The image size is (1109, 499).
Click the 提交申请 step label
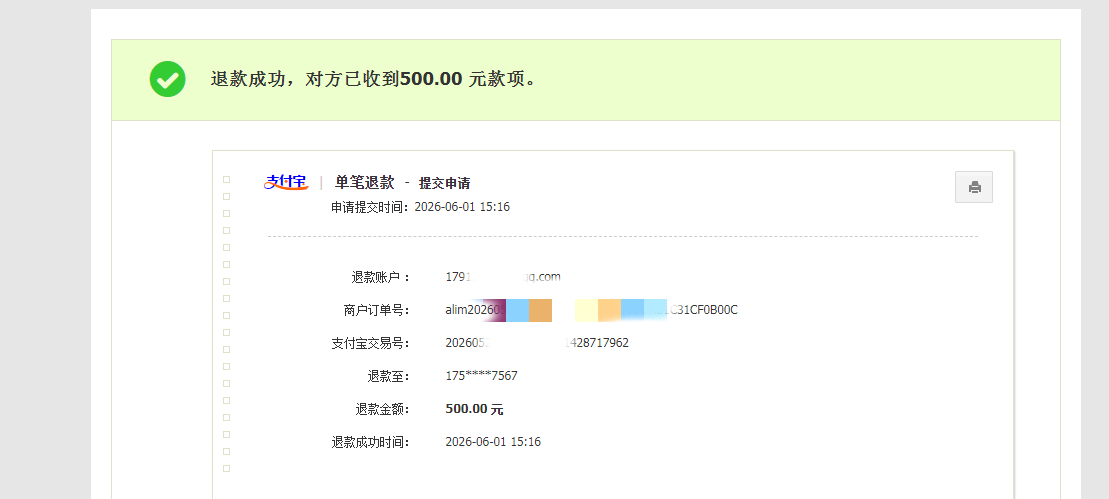point(445,183)
